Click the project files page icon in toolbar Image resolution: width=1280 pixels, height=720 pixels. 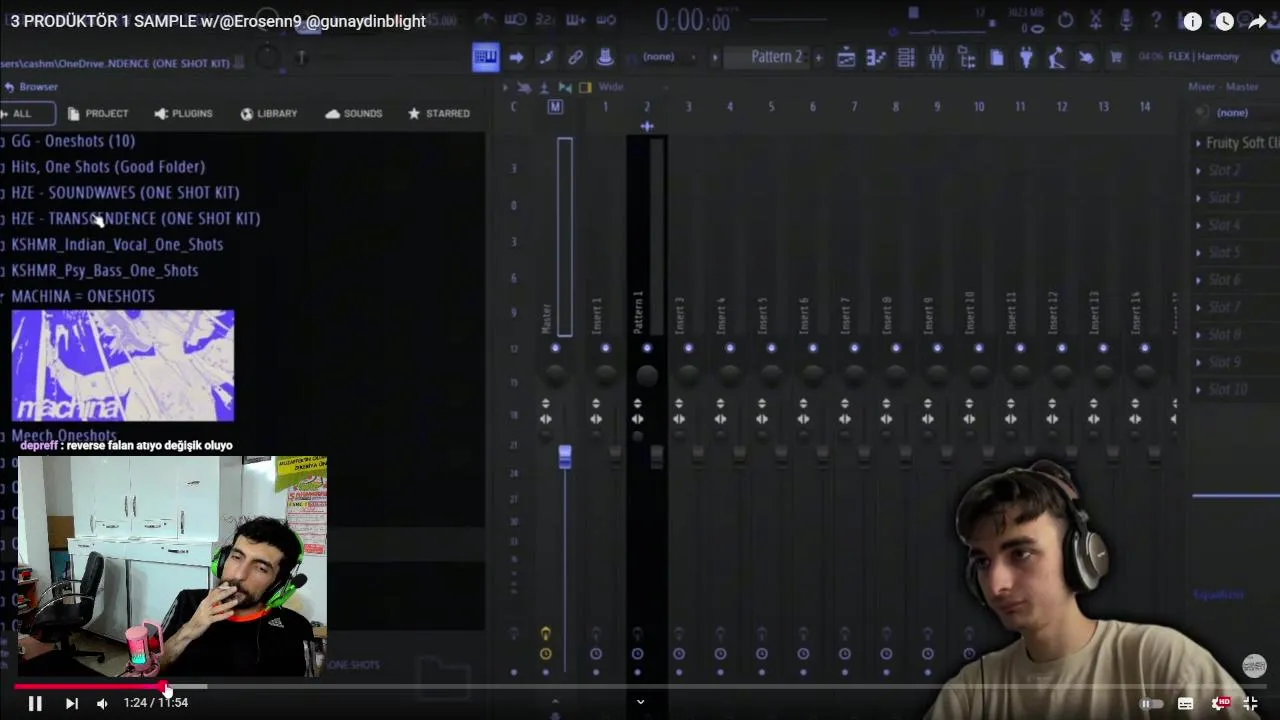pos(996,58)
